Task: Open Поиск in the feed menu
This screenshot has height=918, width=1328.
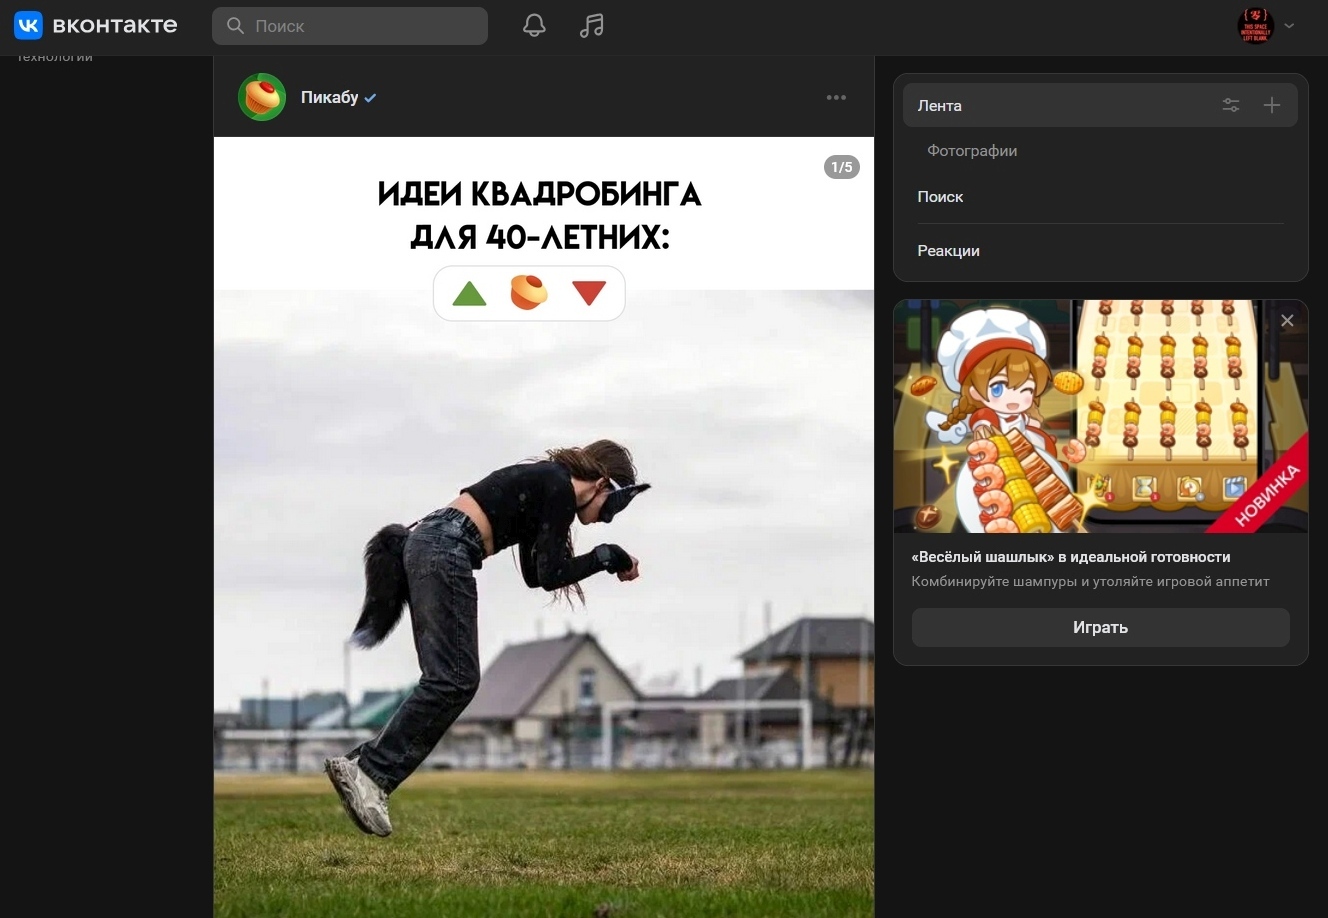Action: (940, 197)
